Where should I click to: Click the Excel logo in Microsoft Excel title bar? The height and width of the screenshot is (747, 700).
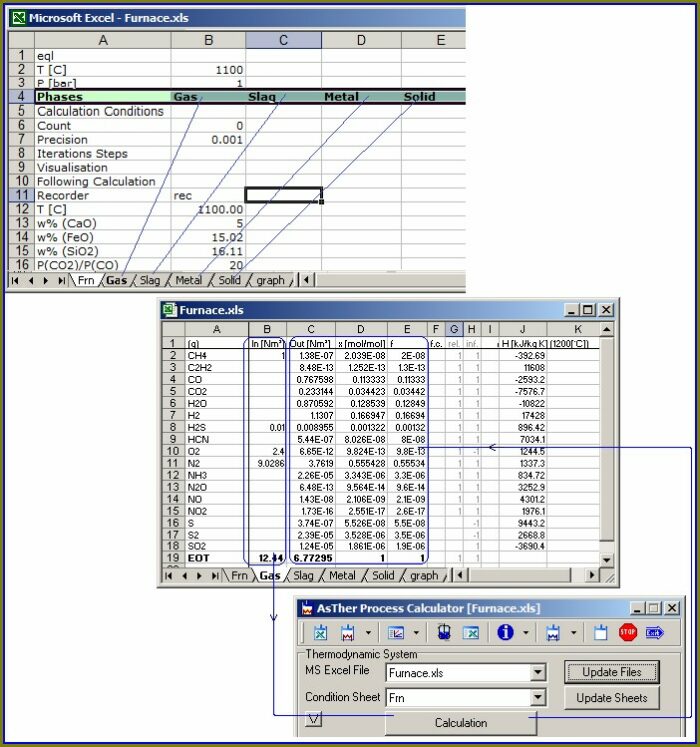[19, 18]
